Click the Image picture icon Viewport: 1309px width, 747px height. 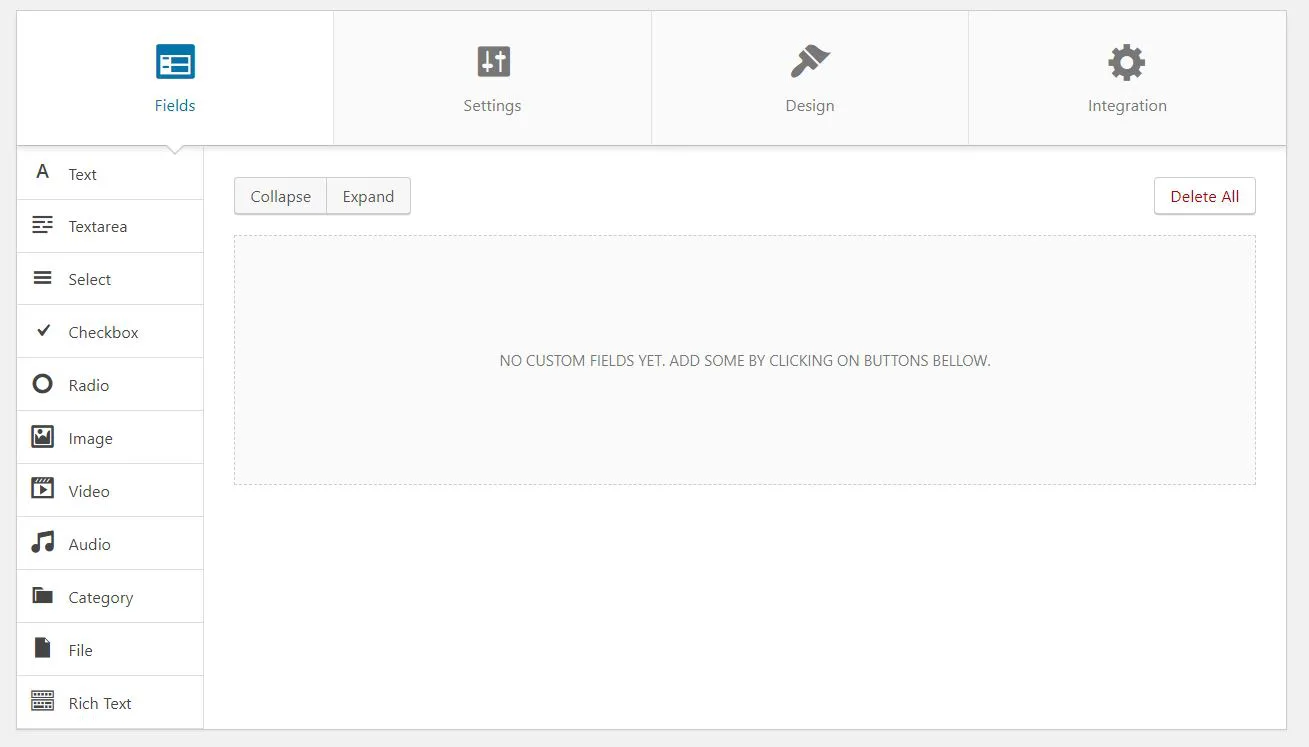tap(42, 437)
